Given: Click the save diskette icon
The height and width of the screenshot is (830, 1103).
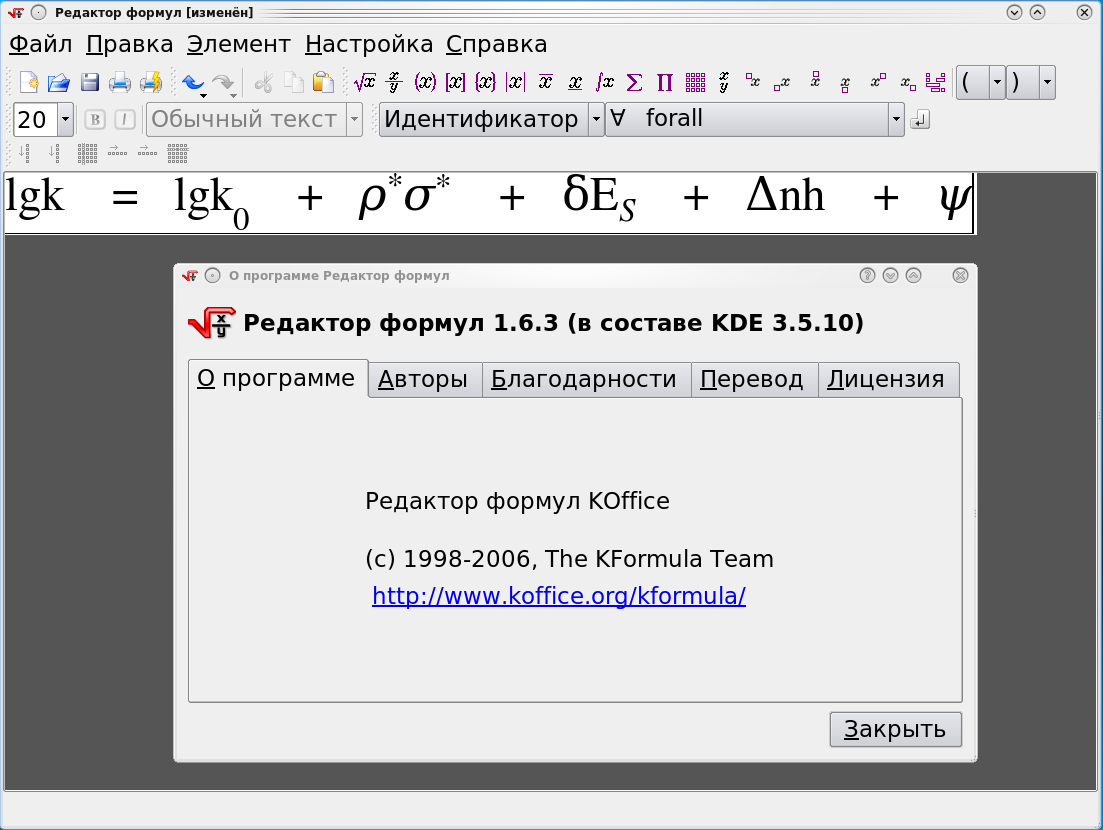Looking at the screenshot, I should 90,82.
